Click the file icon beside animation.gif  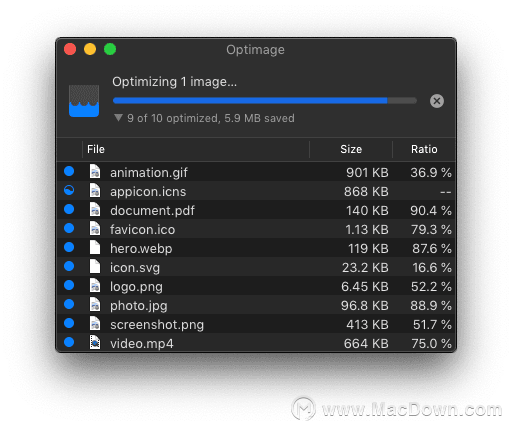click(x=95, y=171)
